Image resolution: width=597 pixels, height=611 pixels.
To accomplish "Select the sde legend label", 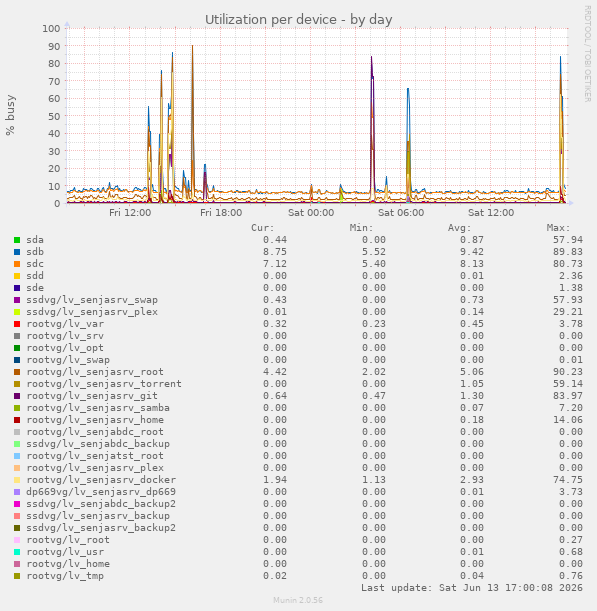I will click(35, 288).
